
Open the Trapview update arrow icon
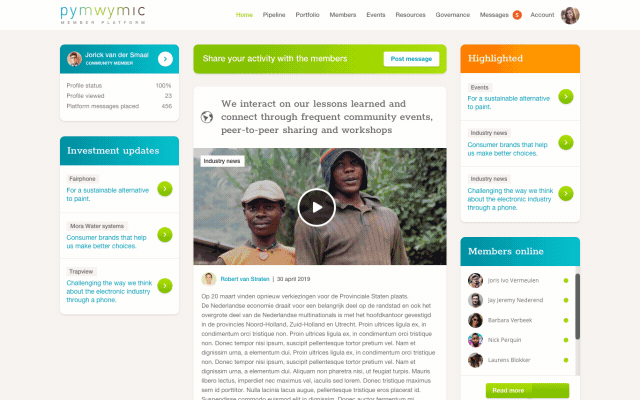click(165, 286)
